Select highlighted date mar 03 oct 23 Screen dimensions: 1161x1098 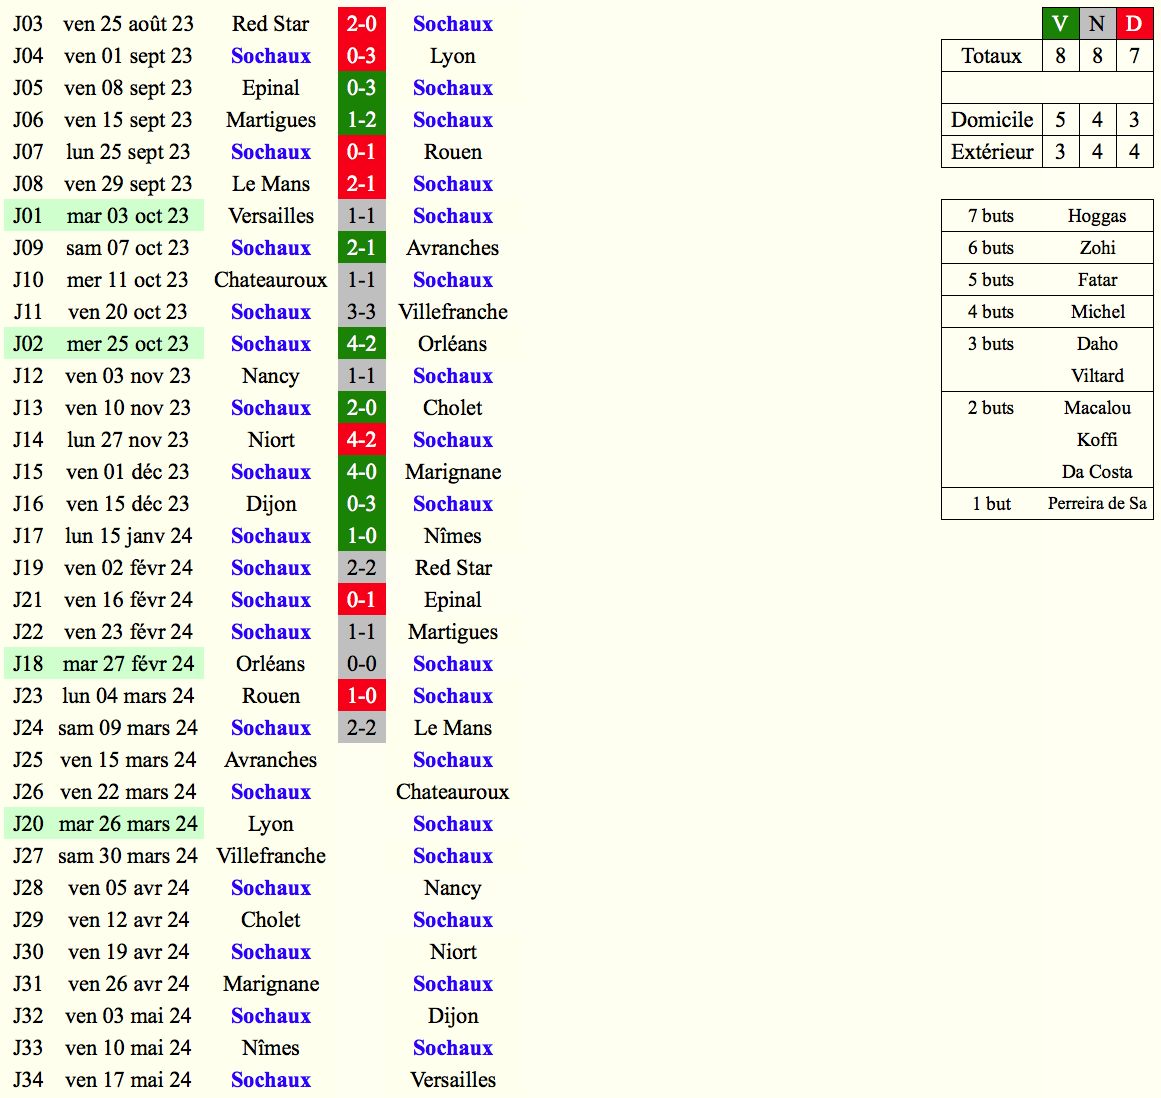(x=127, y=215)
